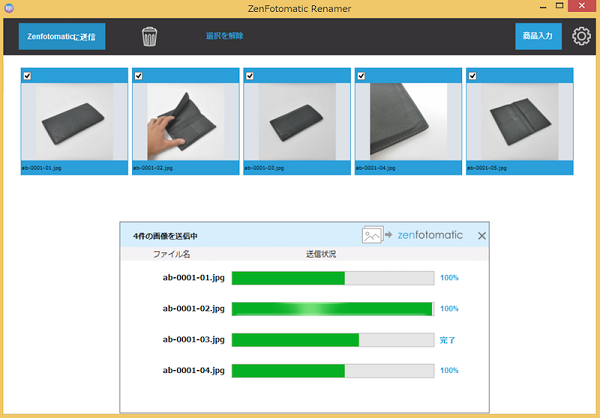Open settings via the gear icon
Image resolution: width=600 pixels, height=418 pixels.
pyautogui.click(x=581, y=36)
